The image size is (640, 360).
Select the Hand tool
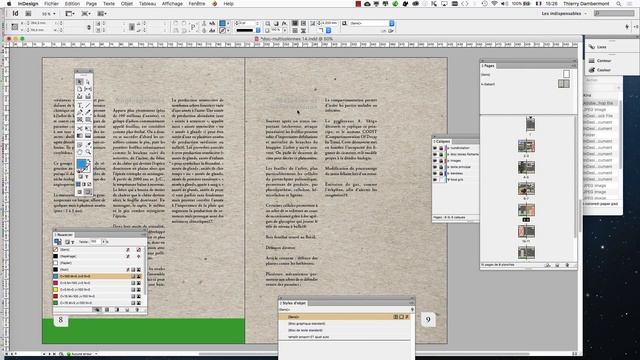pyautogui.click(x=80, y=152)
